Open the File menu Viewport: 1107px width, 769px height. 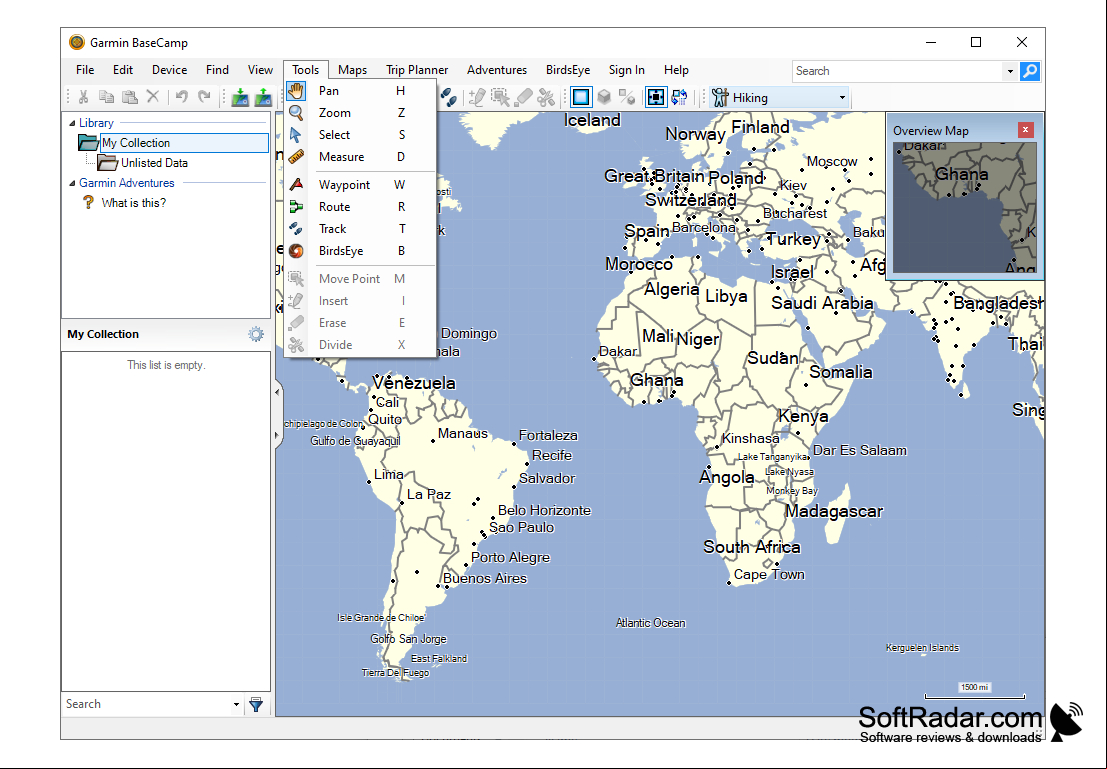[85, 70]
